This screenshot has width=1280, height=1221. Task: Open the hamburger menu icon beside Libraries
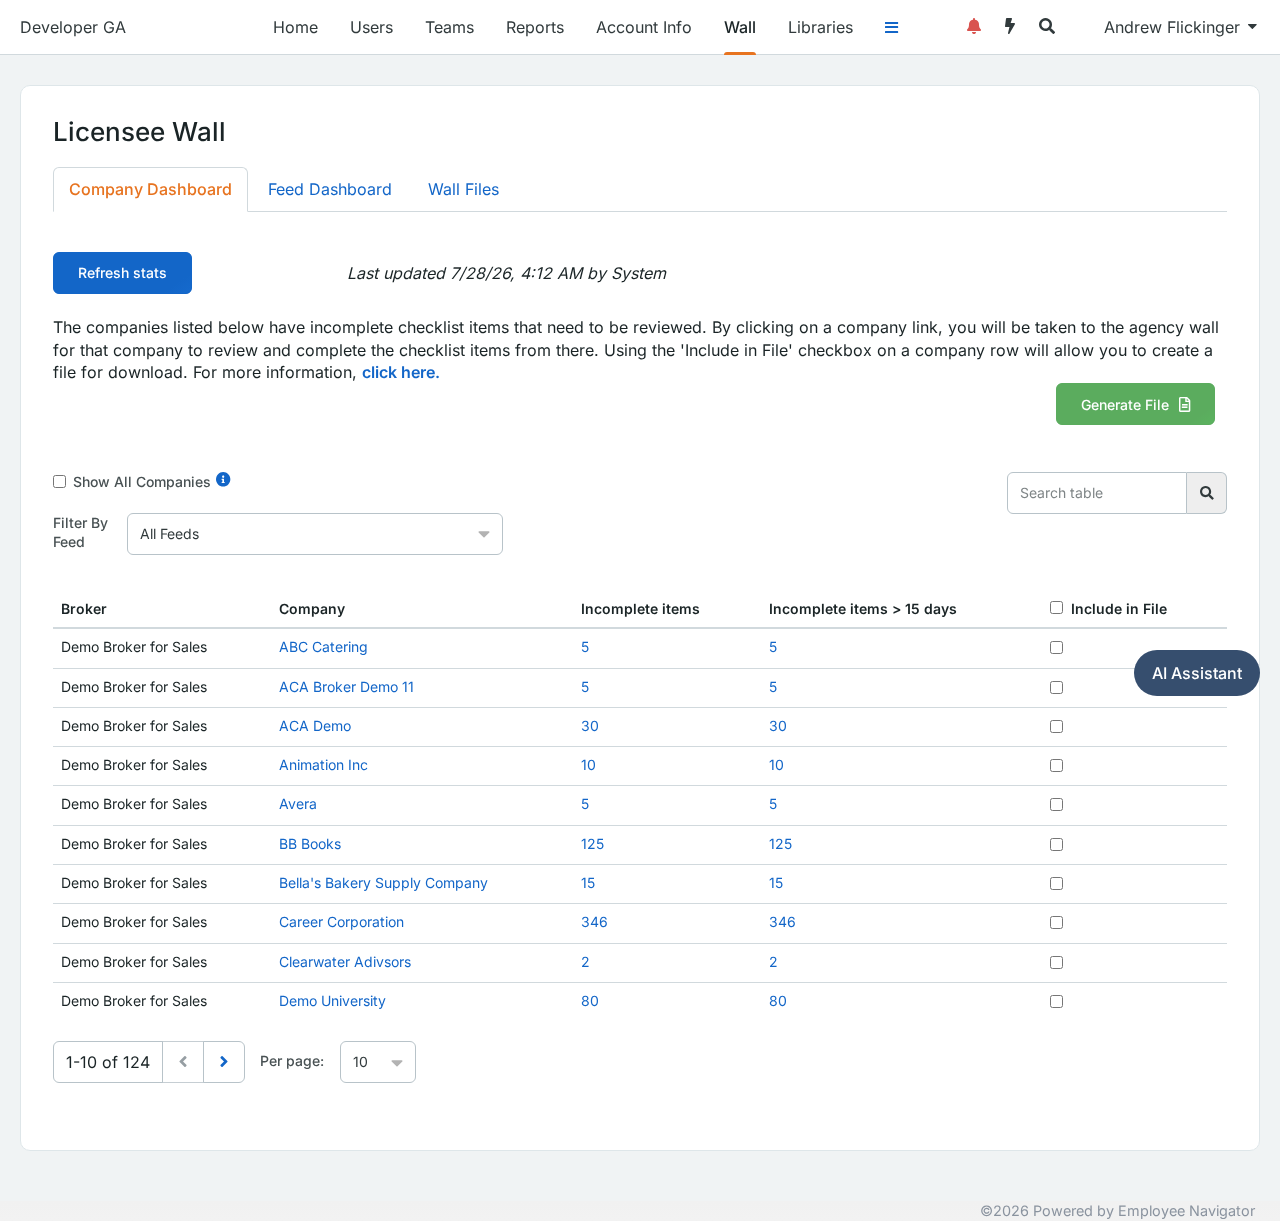[891, 28]
